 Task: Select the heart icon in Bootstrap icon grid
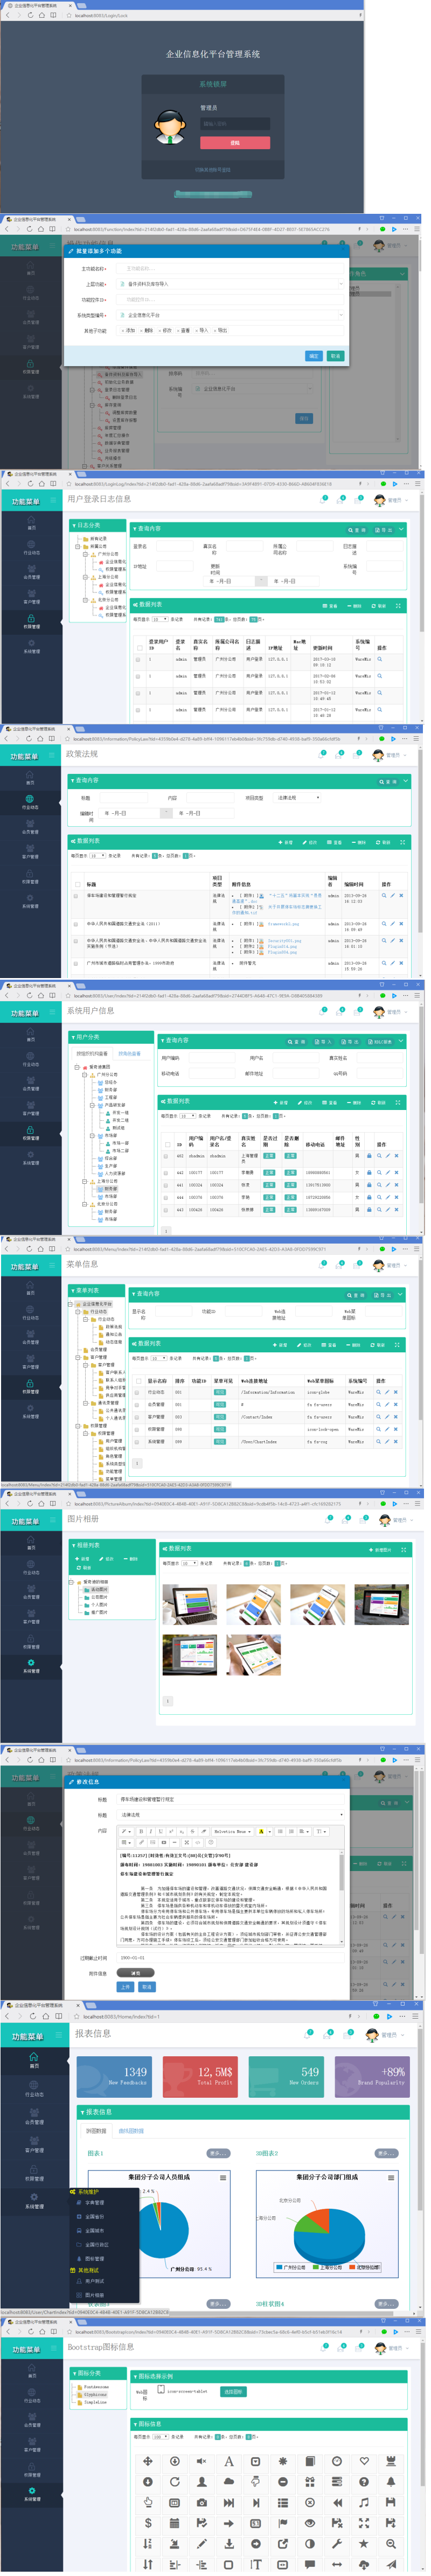[364, 2461]
